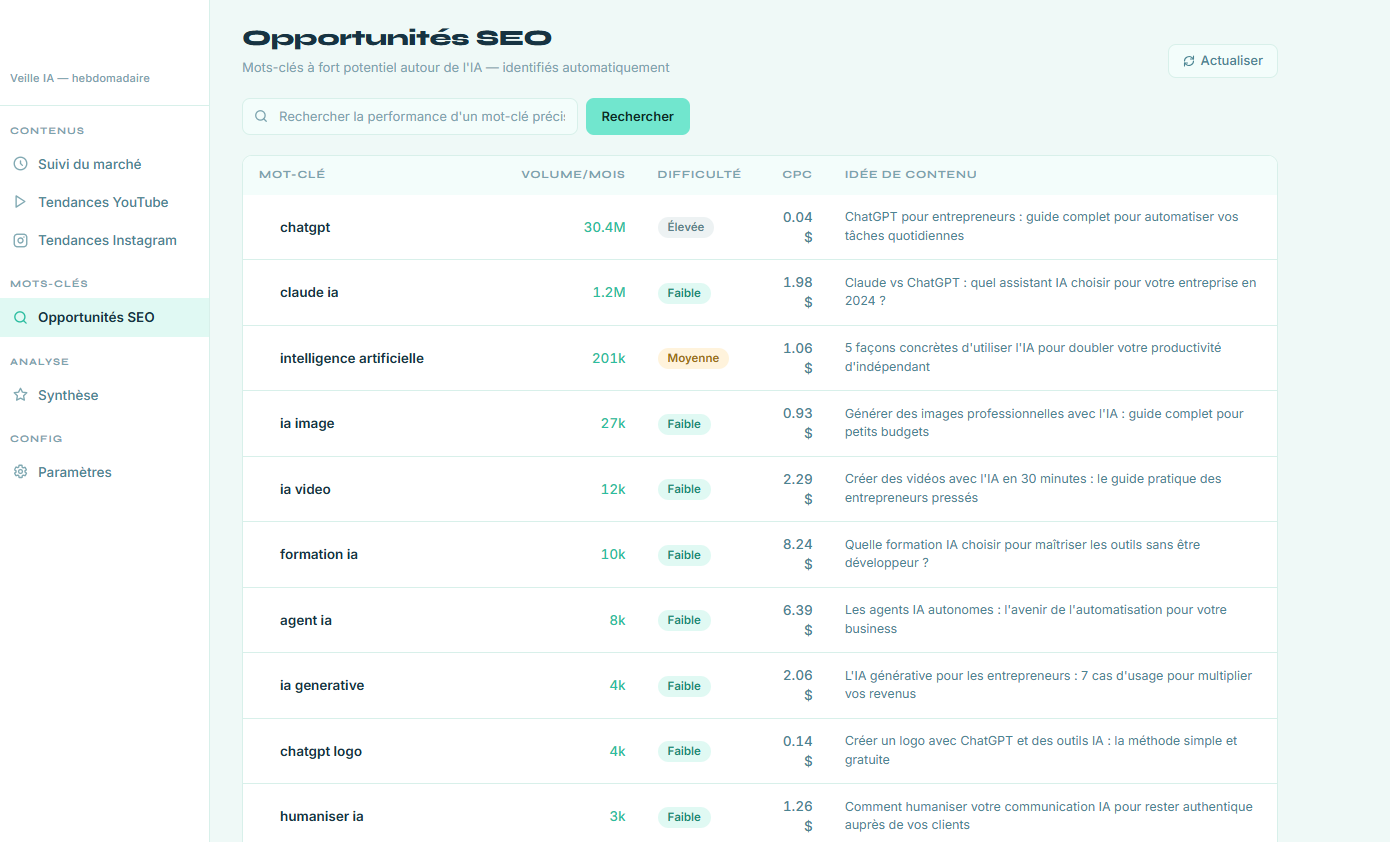The height and width of the screenshot is (842, 1390).
Task: Click the ChatGPT pour entrepreneurs content idea
Action: (x=1041, y=227)
